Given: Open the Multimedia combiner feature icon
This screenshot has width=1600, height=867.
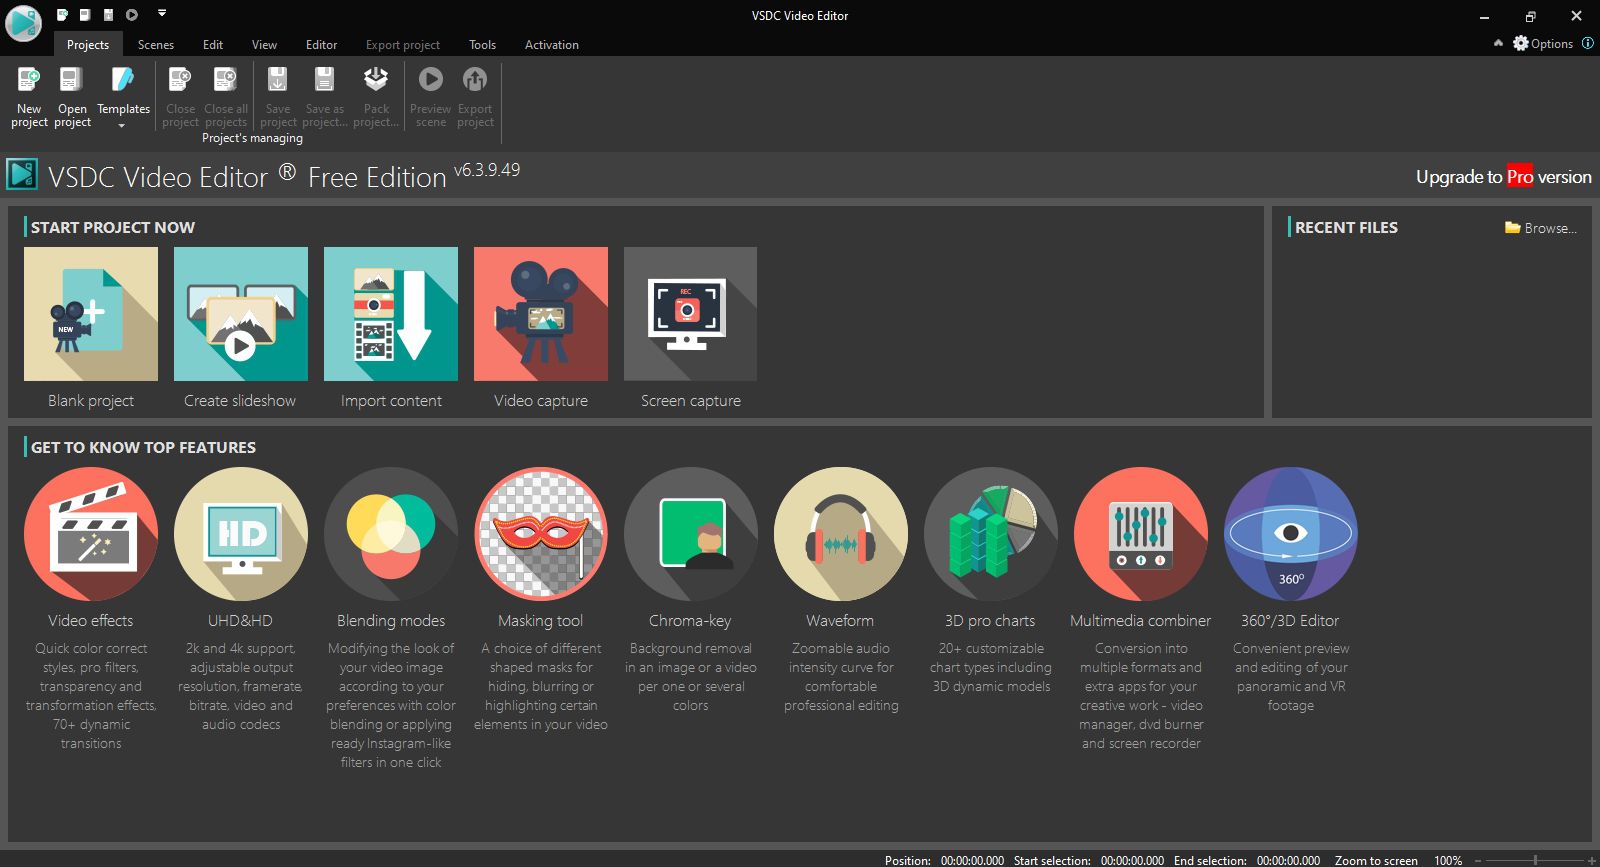Looking at the screenshot, I should tap(1141, 534).
